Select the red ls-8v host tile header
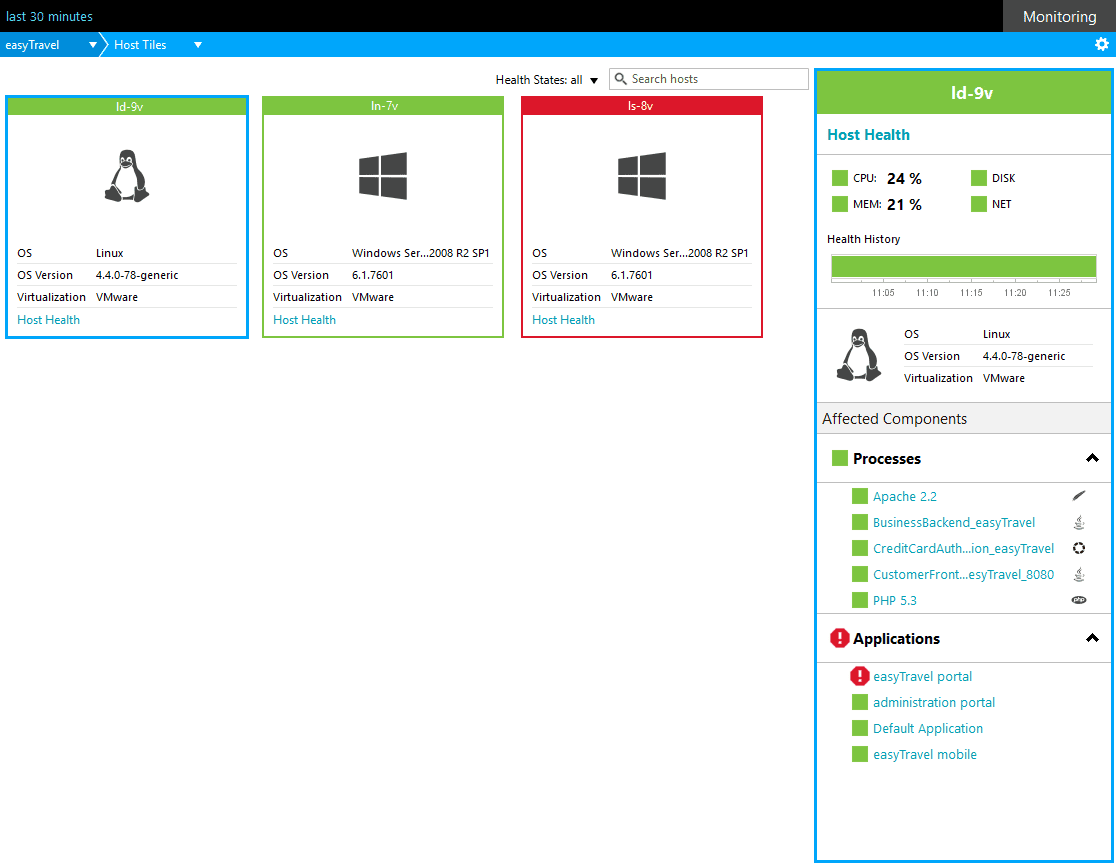Screen dimensions: 1116x863 pyautogui.click(x=642, y=105)
